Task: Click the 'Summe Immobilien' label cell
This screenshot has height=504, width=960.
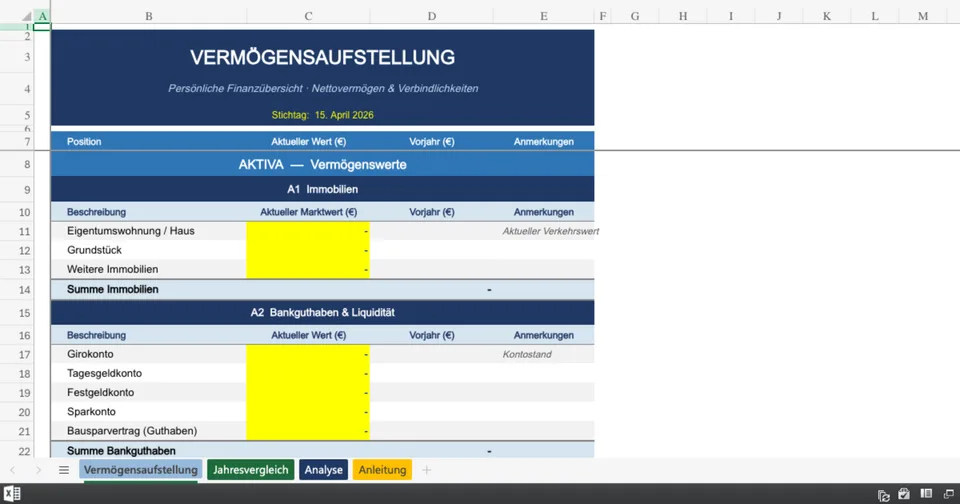Action: tap(149, 290)
